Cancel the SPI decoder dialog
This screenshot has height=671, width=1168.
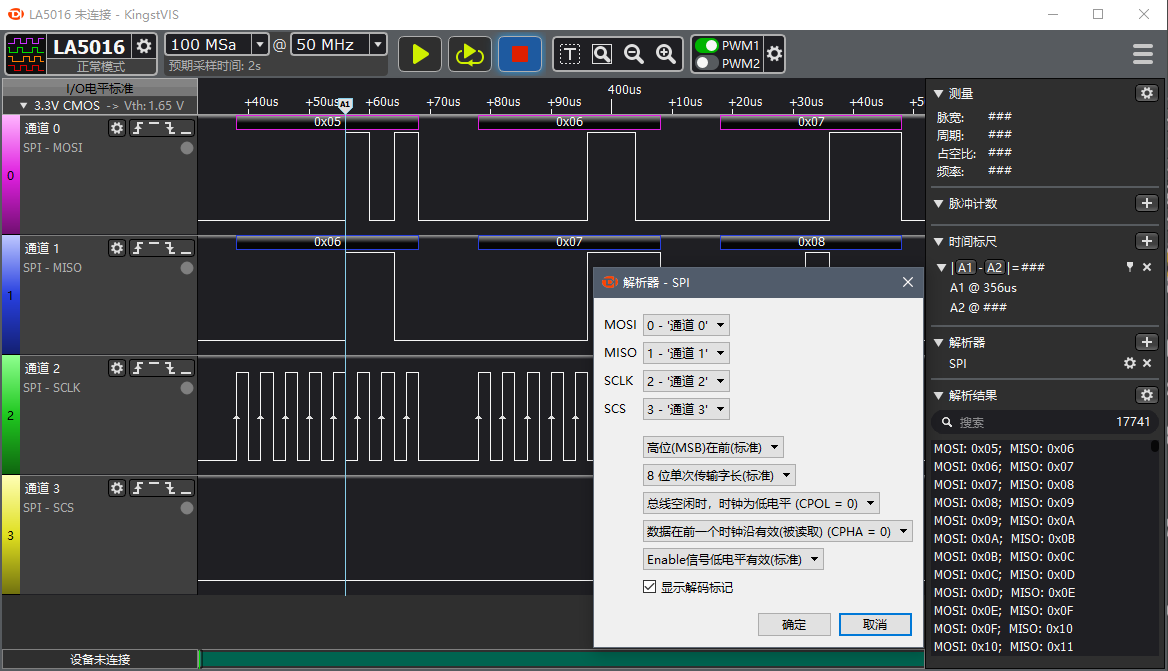[875, 624]
